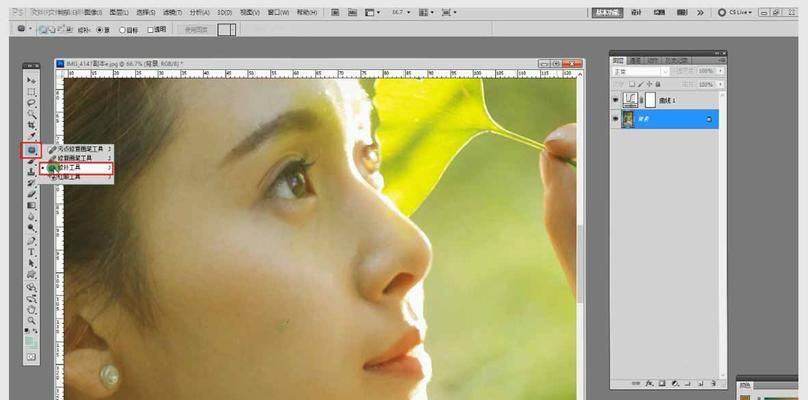Hide the 曲线 1 curves layer
The image size is (808, 400).
pos(615,101)
